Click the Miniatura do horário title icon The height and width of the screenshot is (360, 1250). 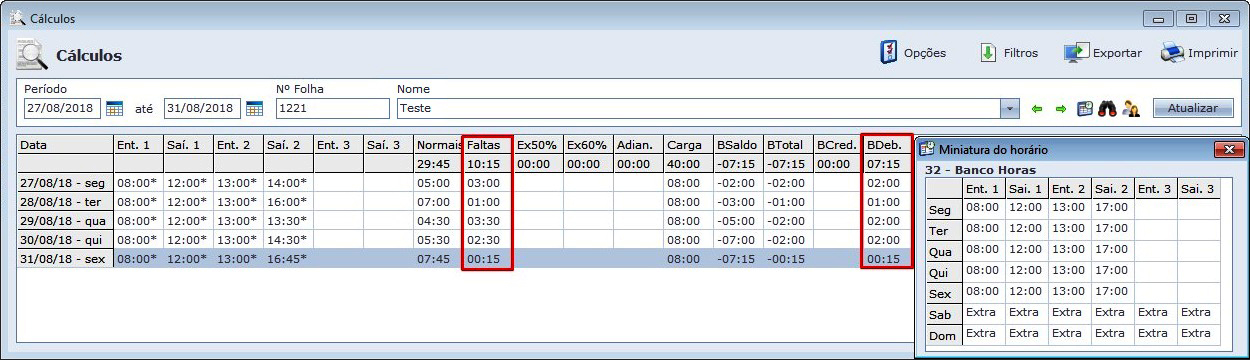pos(926,149)
